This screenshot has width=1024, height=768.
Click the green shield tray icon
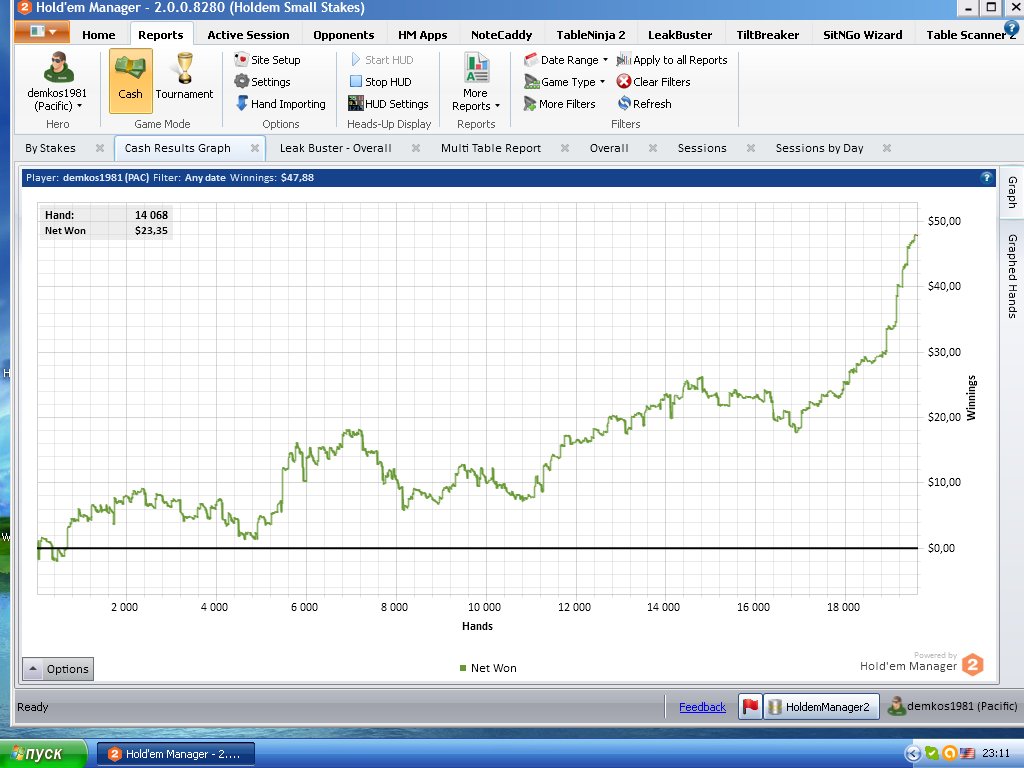coord(932,754)
